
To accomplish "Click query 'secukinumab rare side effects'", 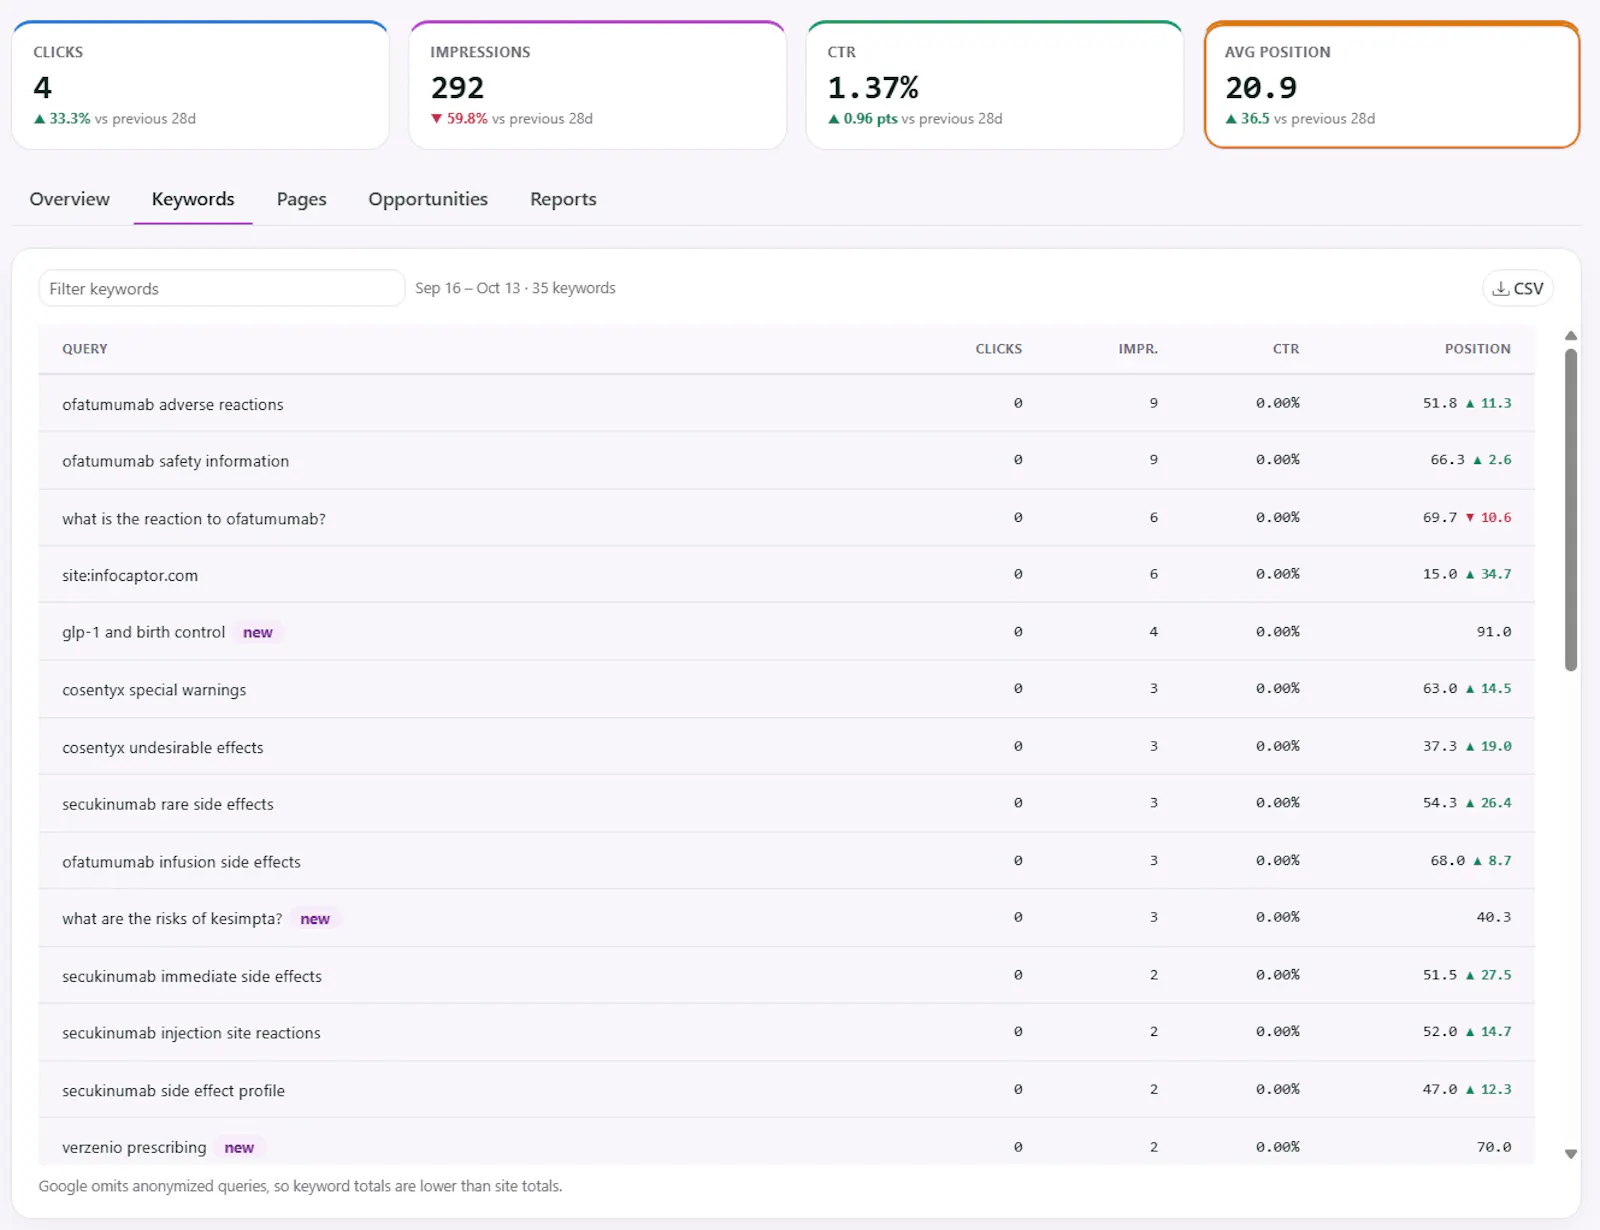I will 168,804.
